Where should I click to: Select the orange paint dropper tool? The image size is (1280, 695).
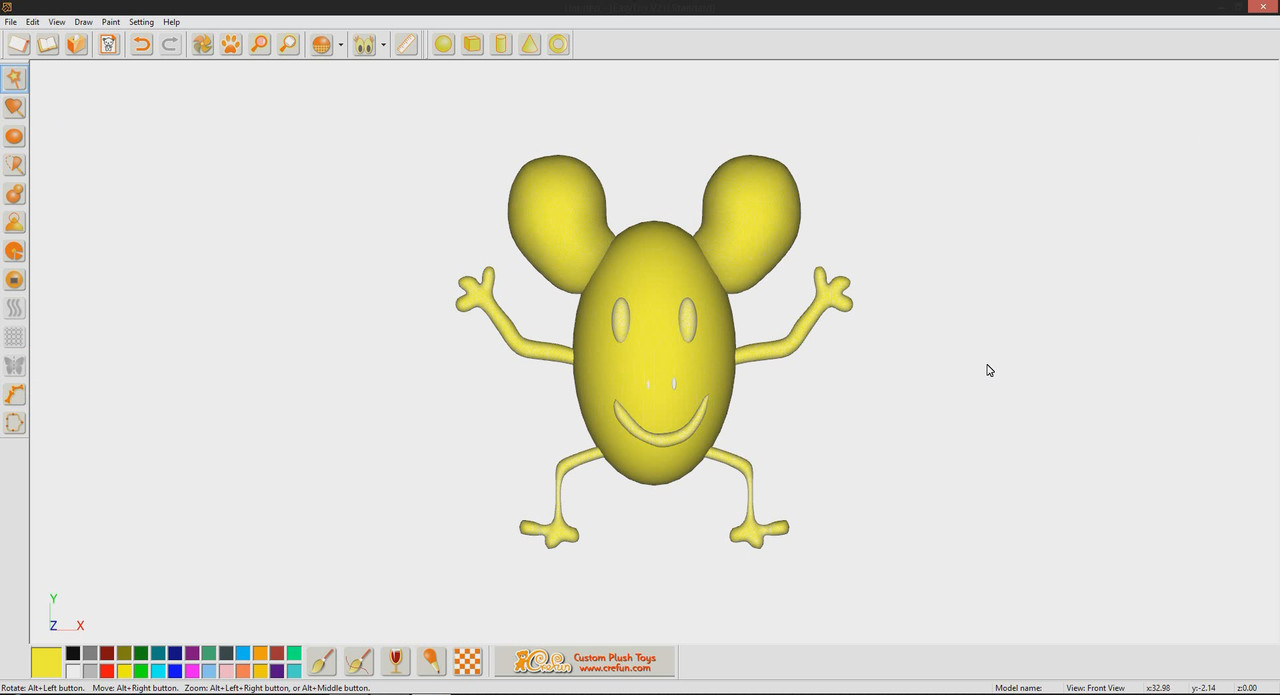[x=431, y=661]
